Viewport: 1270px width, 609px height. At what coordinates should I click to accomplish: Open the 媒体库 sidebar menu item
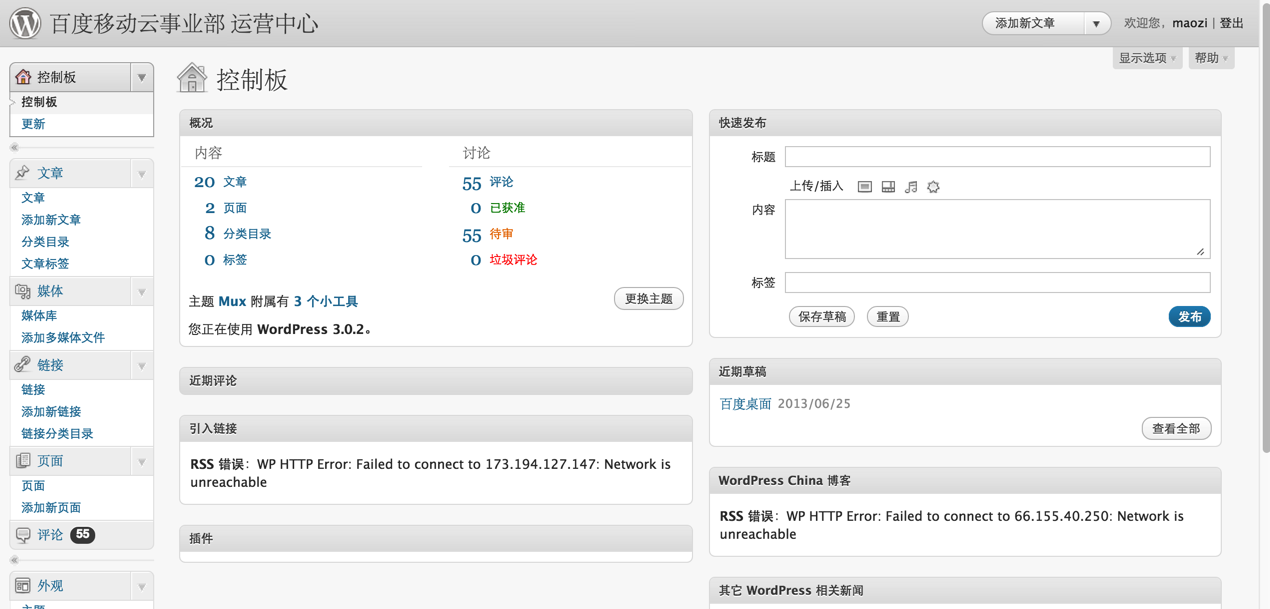[39, 316]
